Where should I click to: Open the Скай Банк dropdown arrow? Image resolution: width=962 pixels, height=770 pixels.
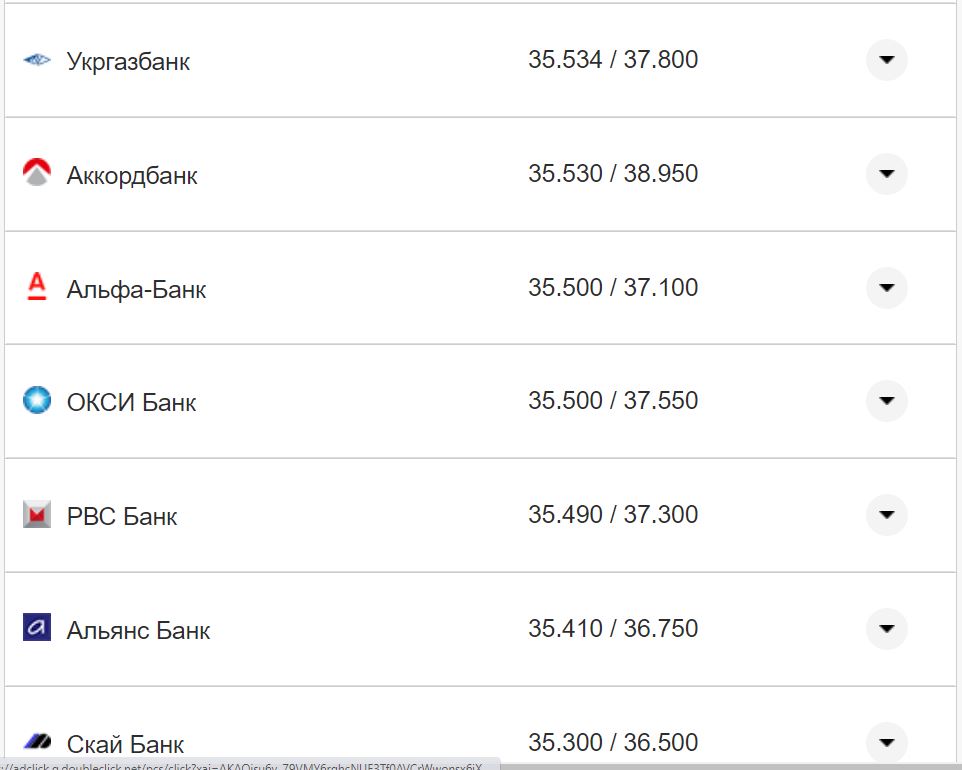(x=886, y=742)
